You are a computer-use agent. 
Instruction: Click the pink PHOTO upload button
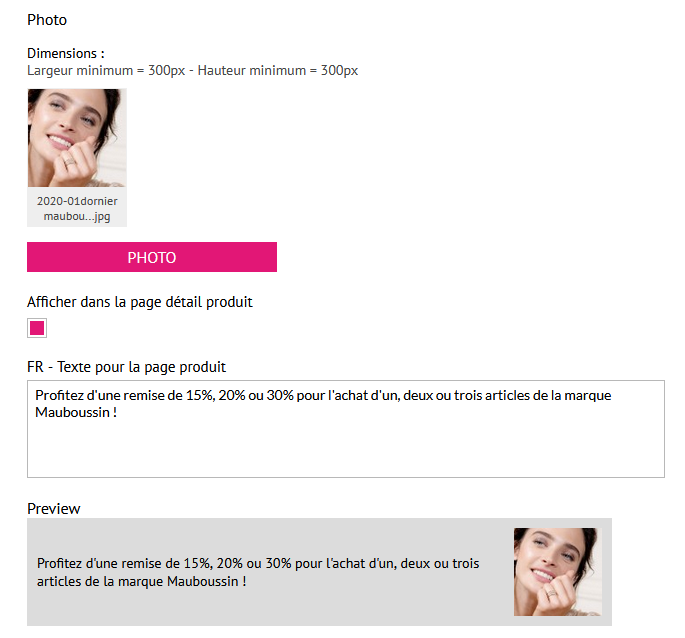(152, 257)
